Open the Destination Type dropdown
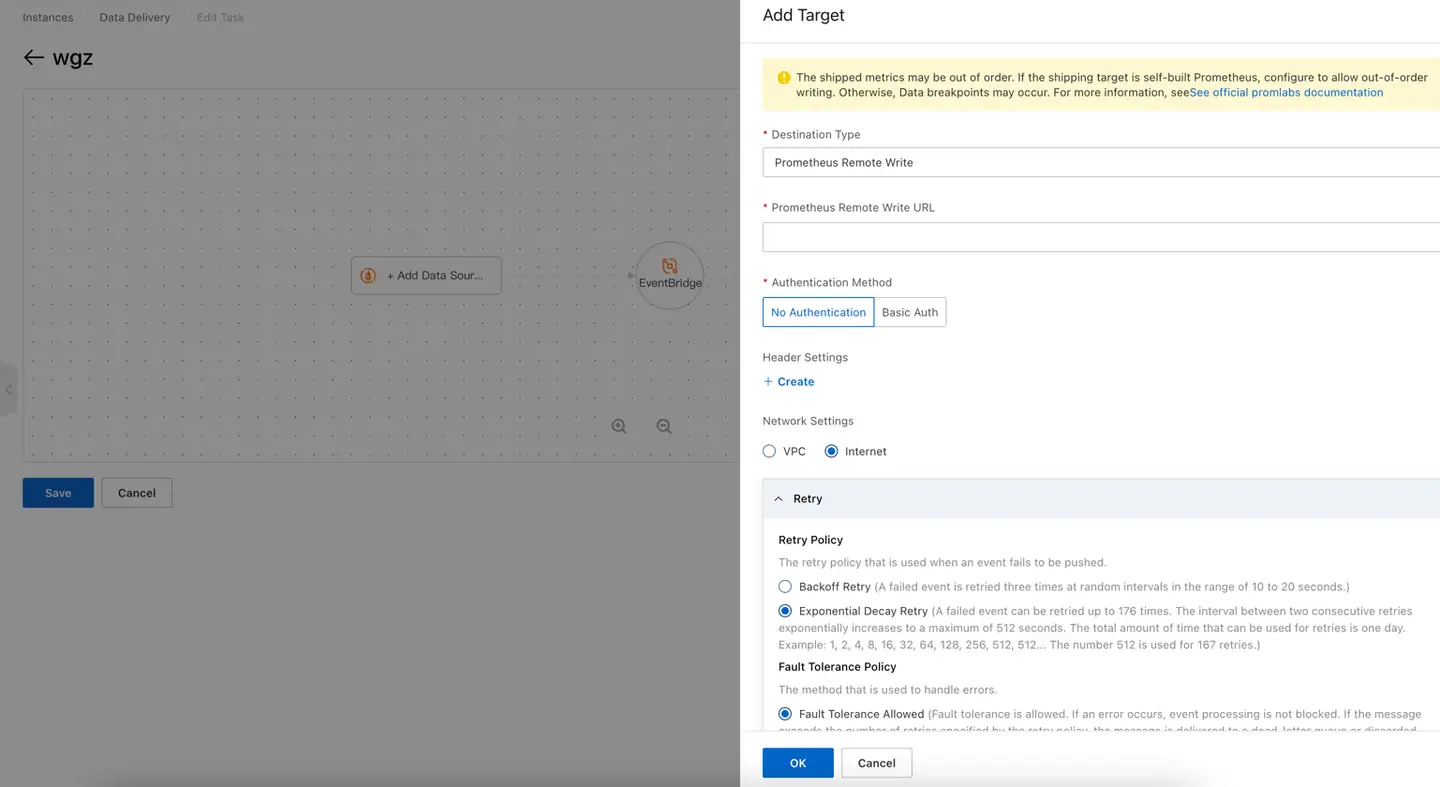The image size is (1440, 787). click(1100, 162)
